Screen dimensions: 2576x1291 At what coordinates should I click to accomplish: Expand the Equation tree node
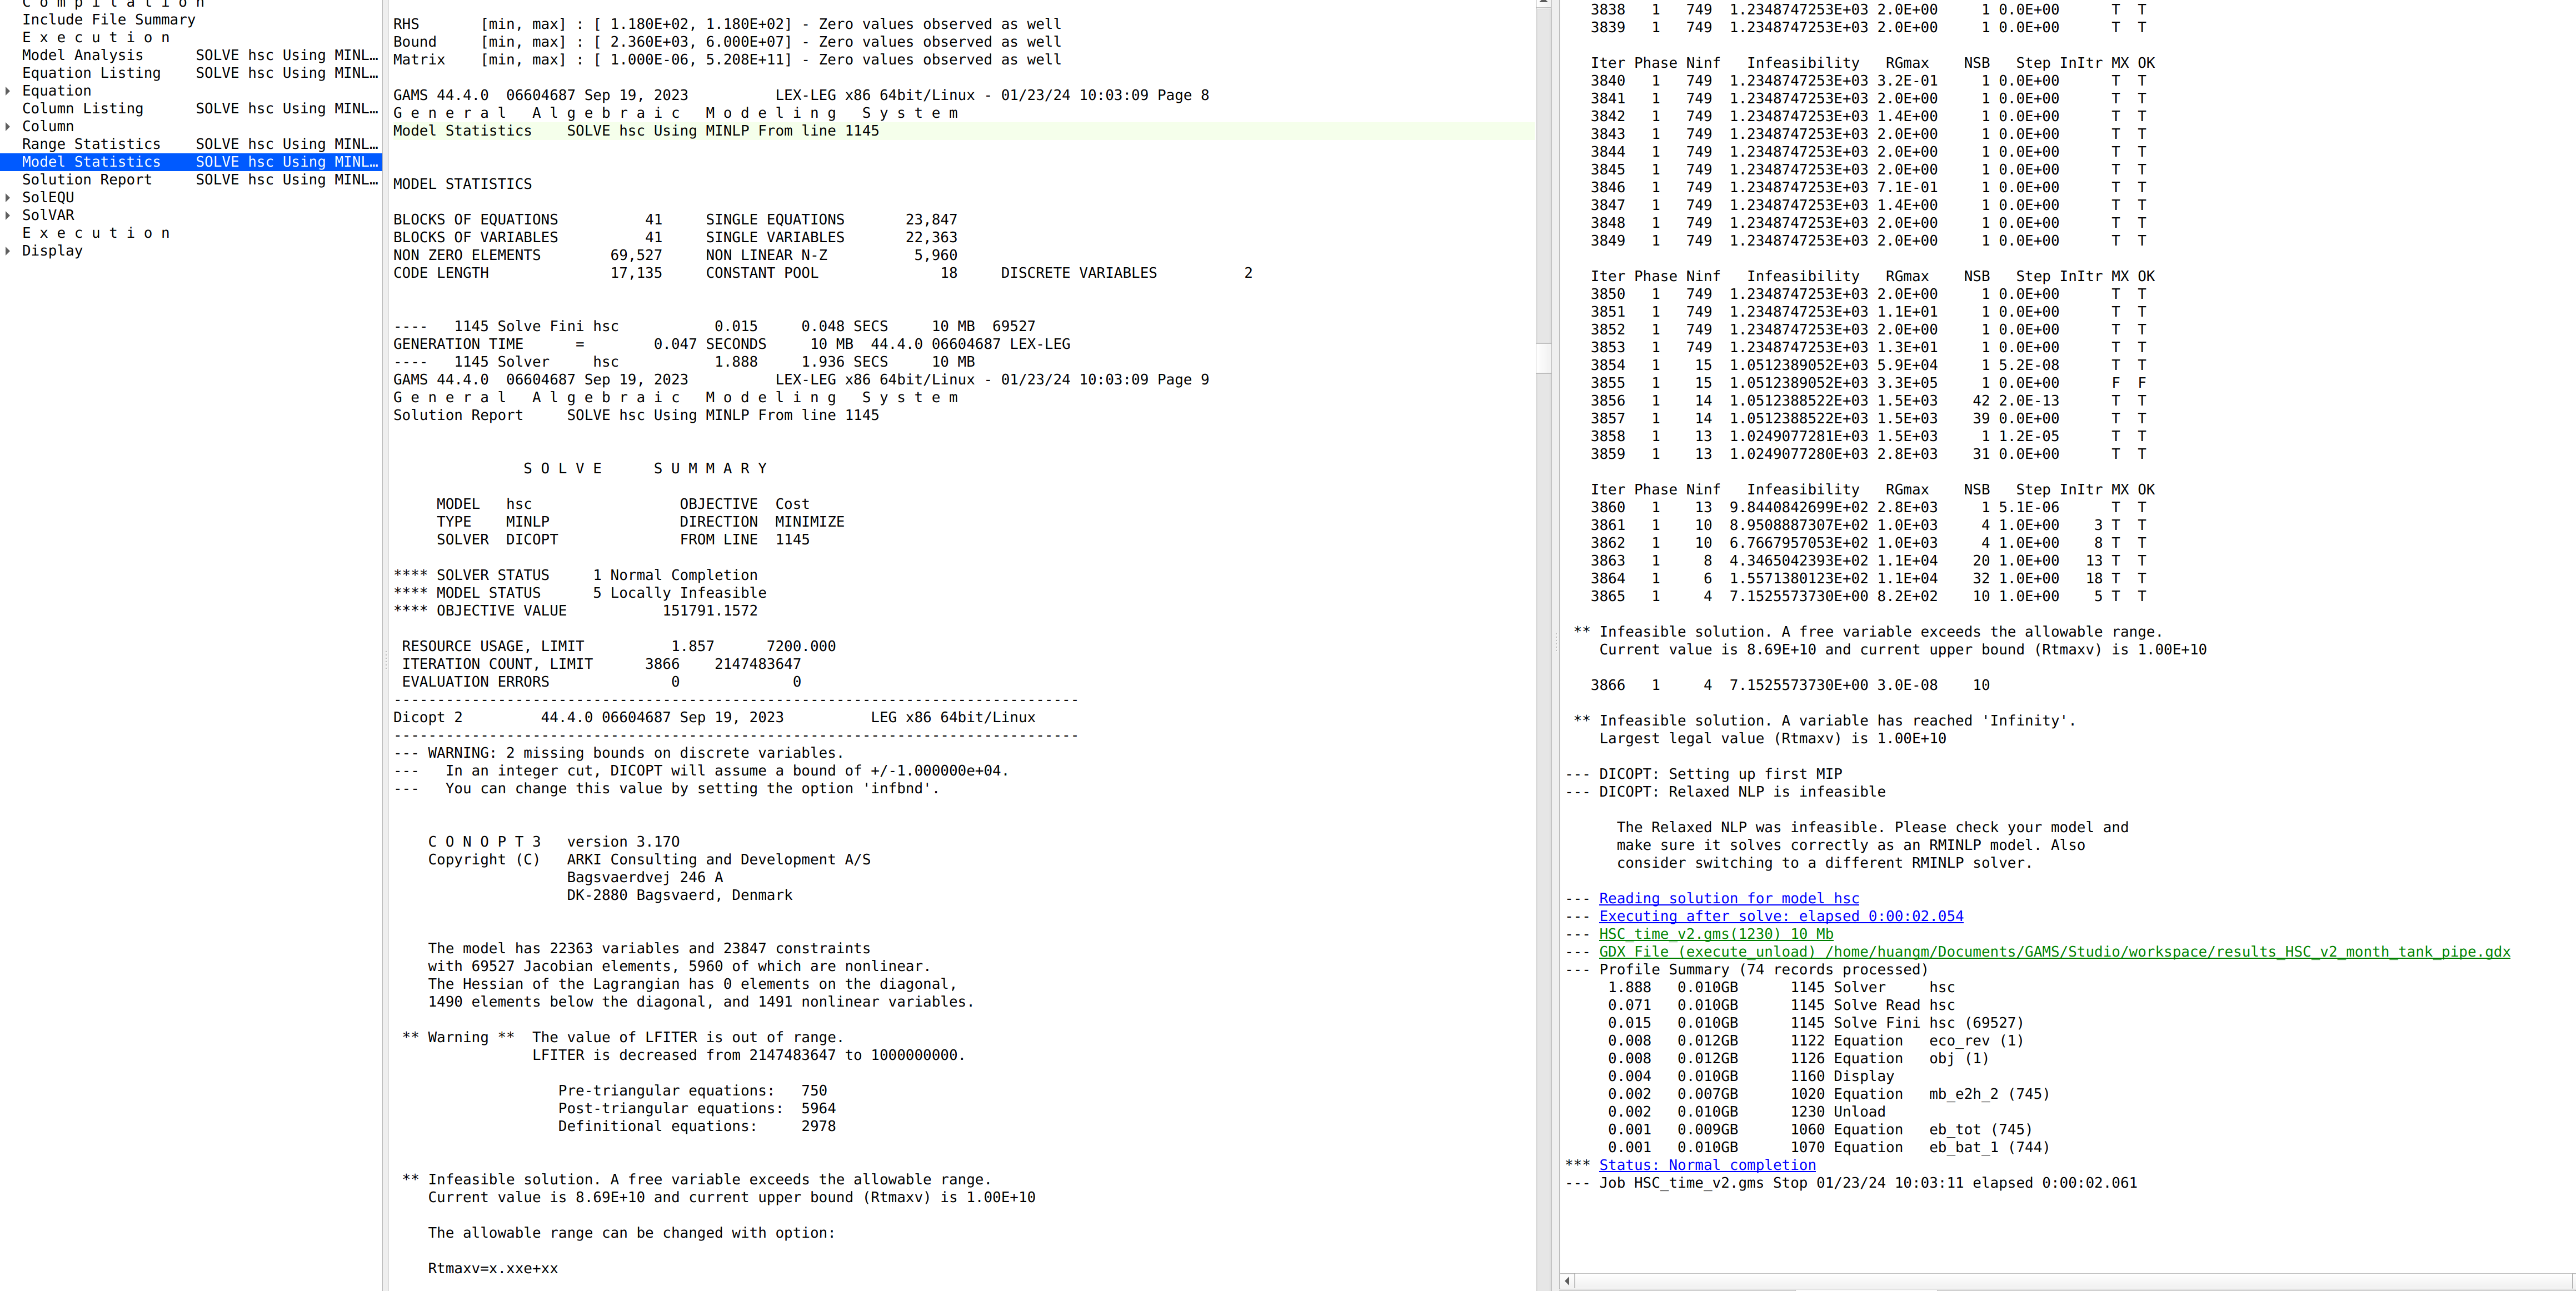(x=8, y=91)
